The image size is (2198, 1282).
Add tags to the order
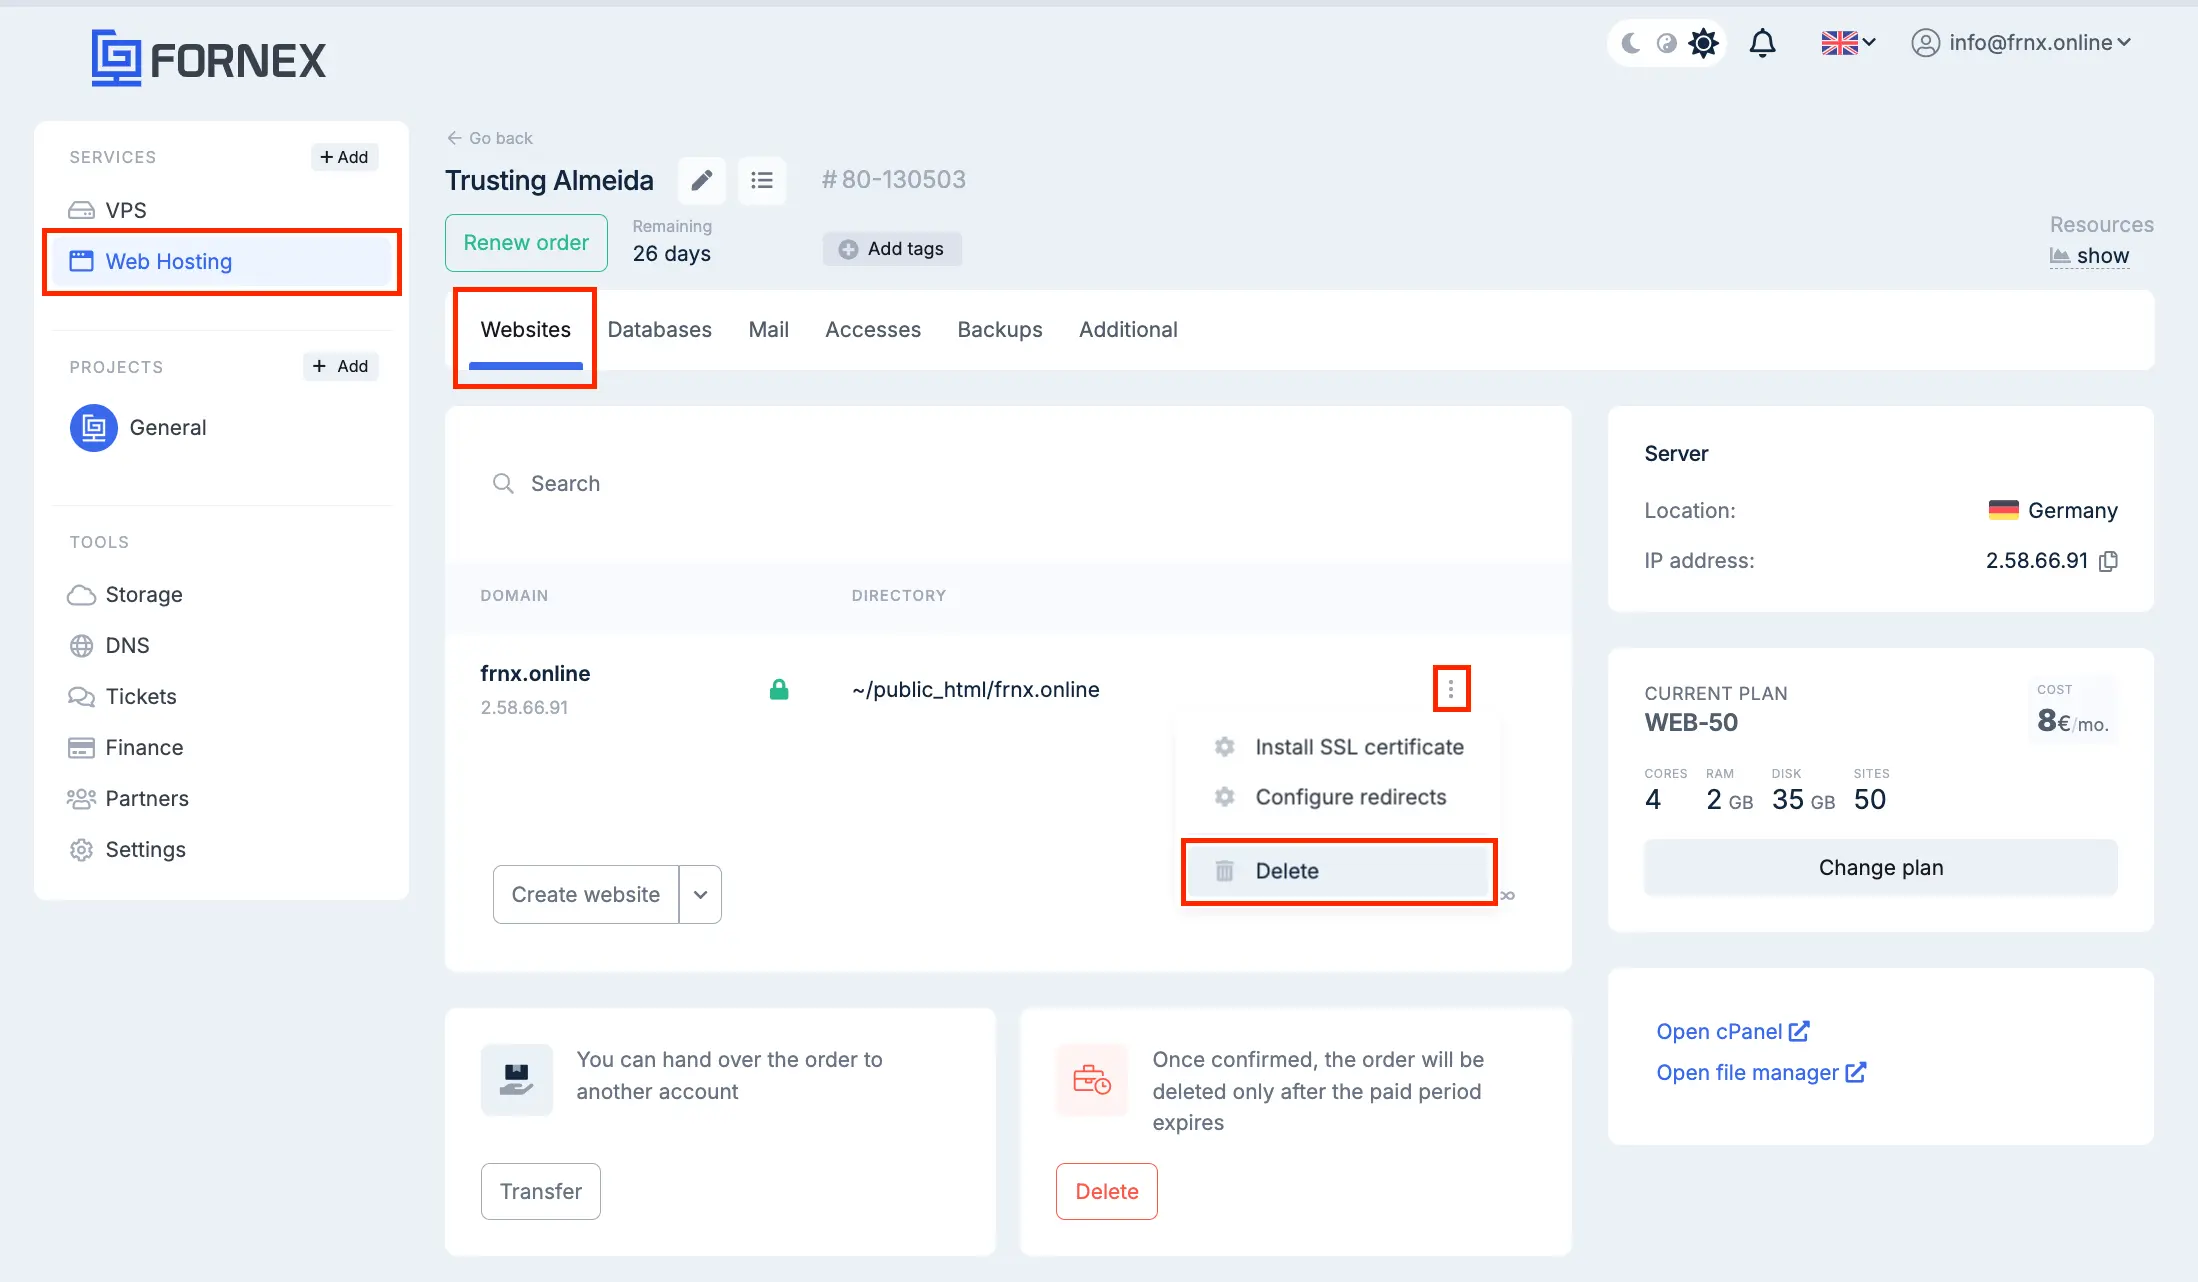click(892, 249)
